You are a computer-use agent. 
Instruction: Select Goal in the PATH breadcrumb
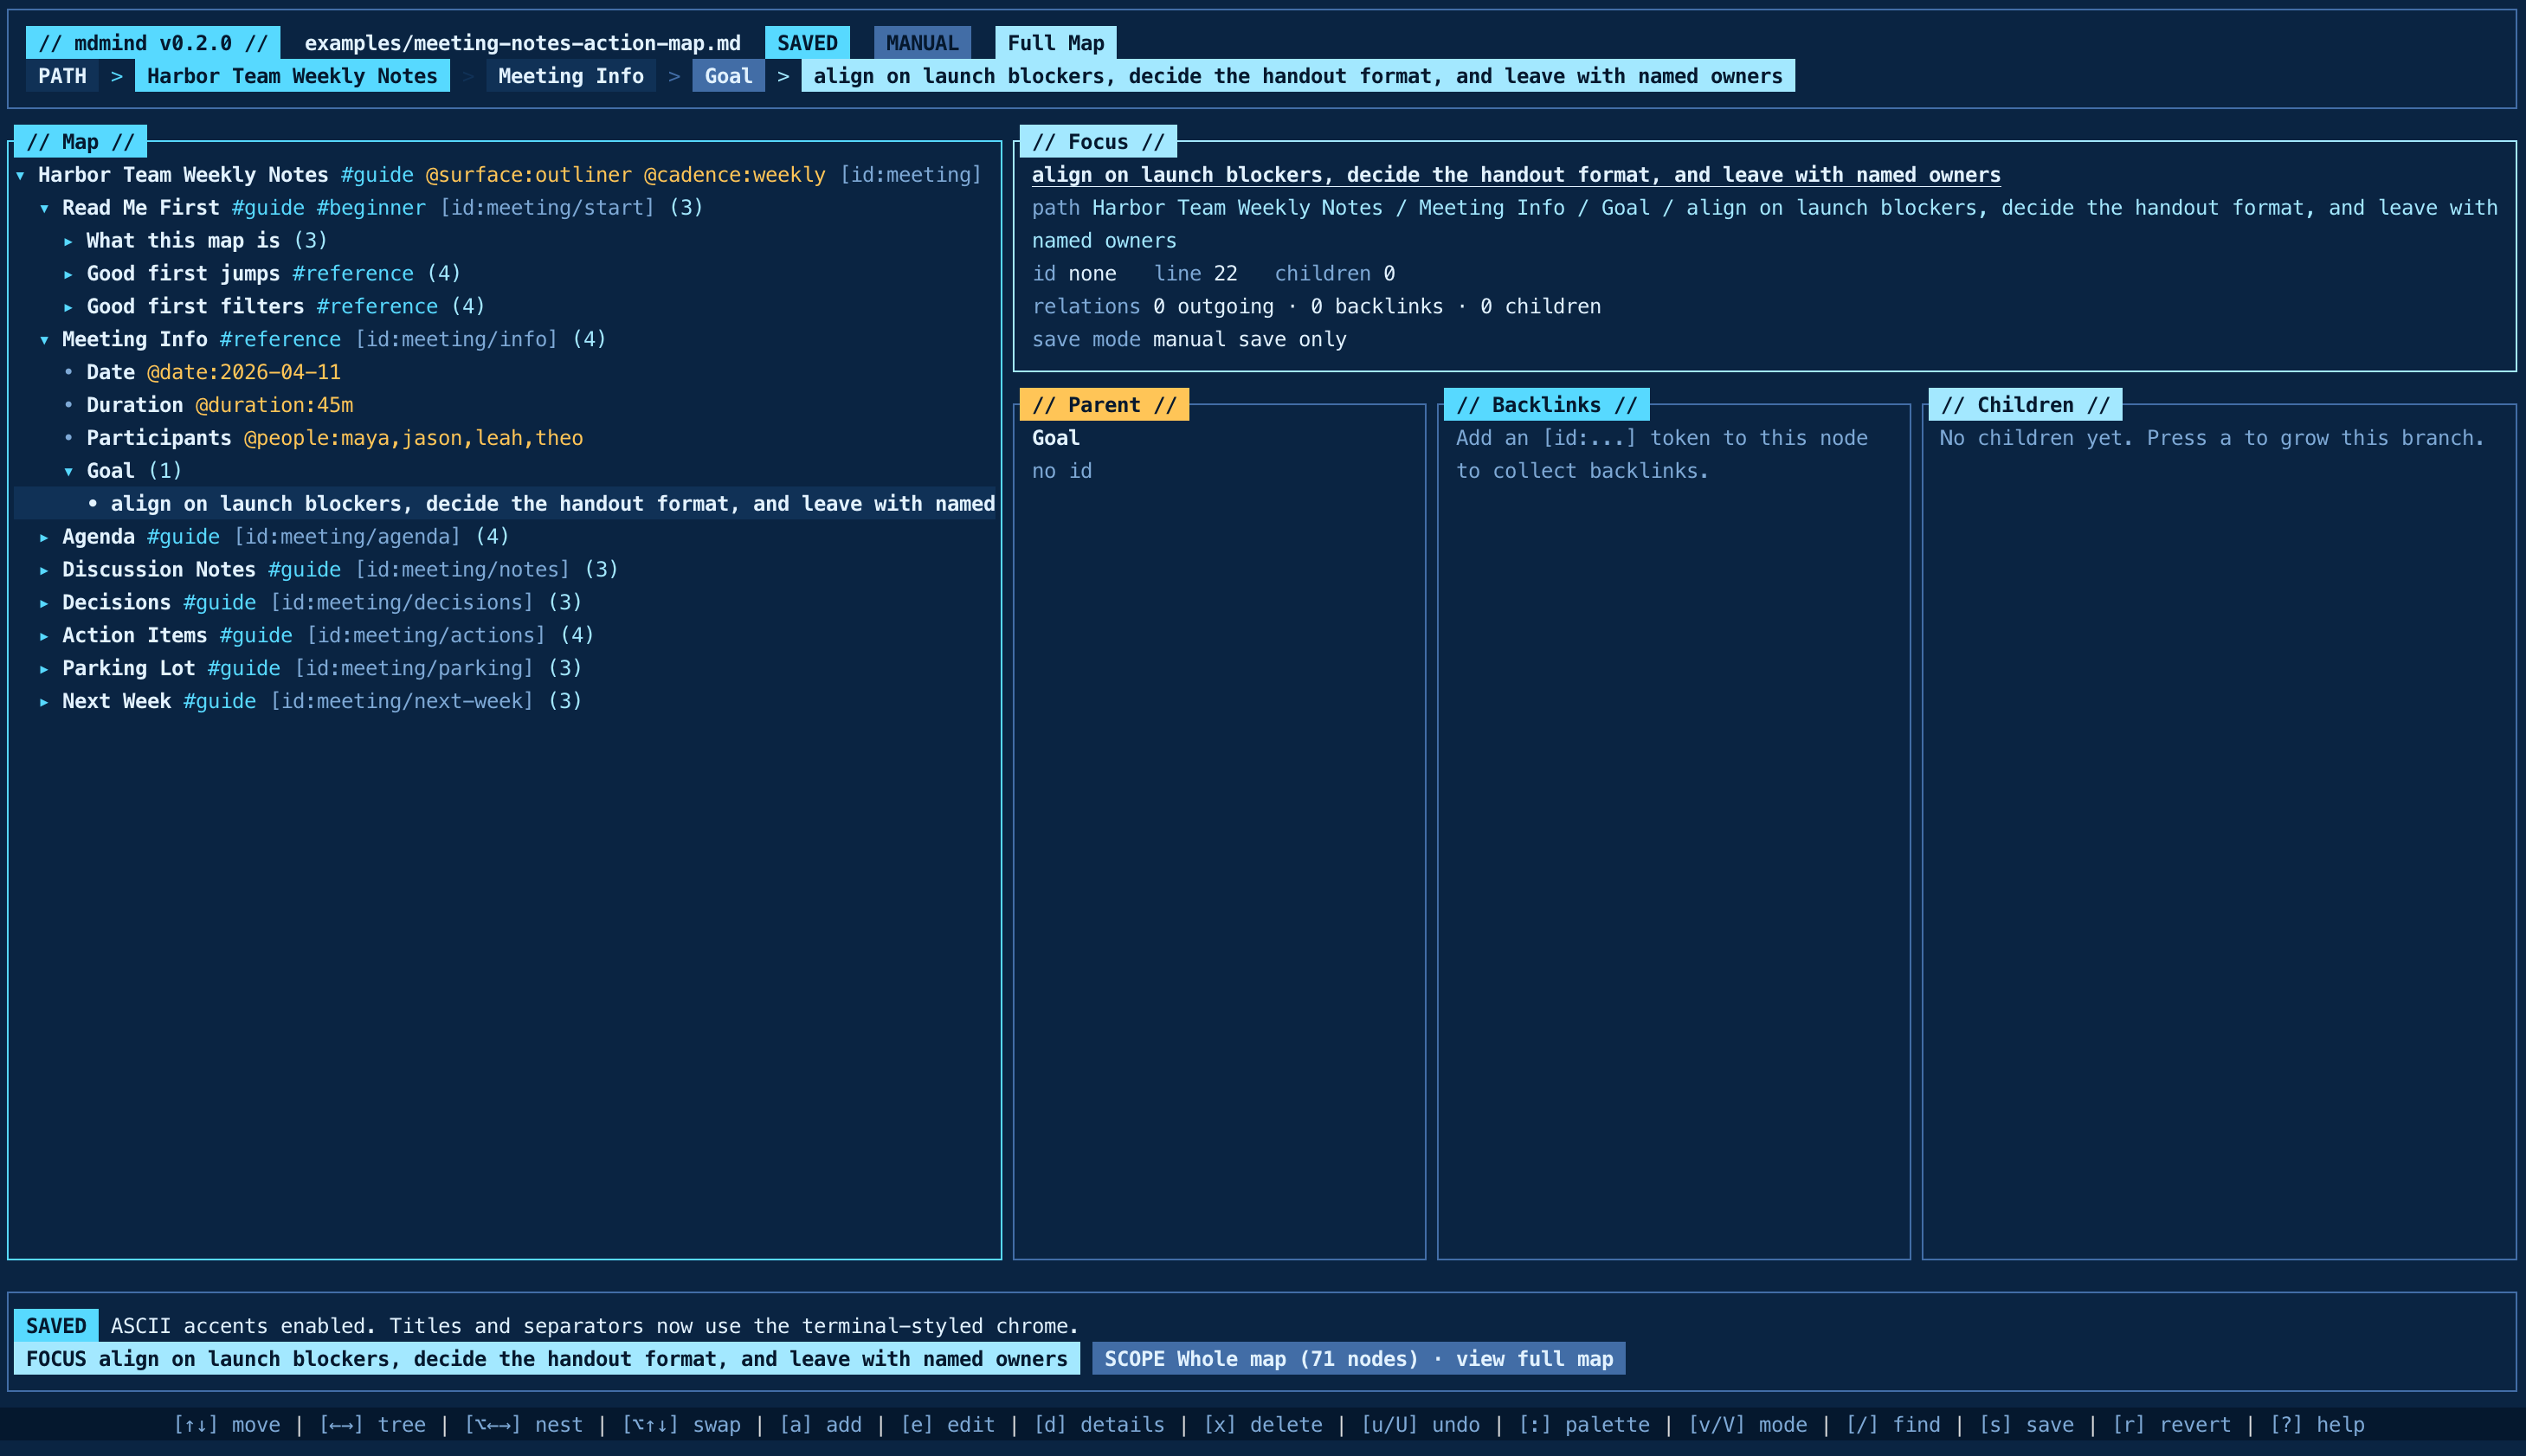(x=728, y=75)
